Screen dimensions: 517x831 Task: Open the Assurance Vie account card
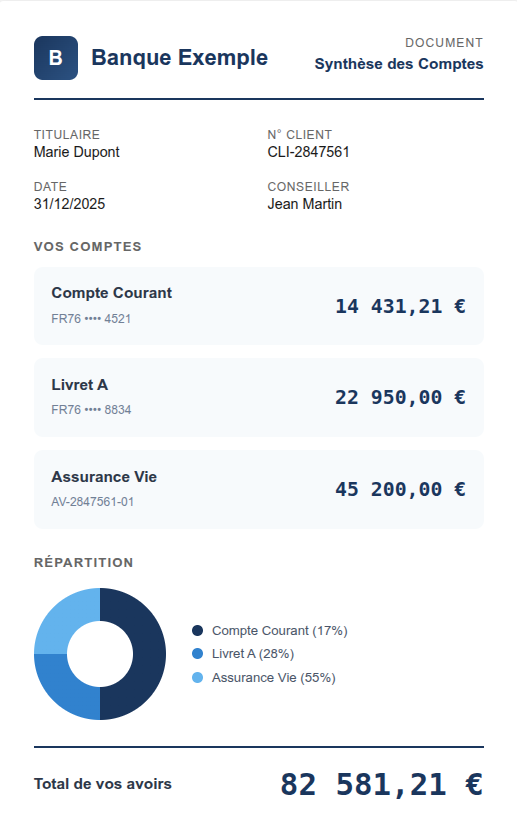pos(258,489)
